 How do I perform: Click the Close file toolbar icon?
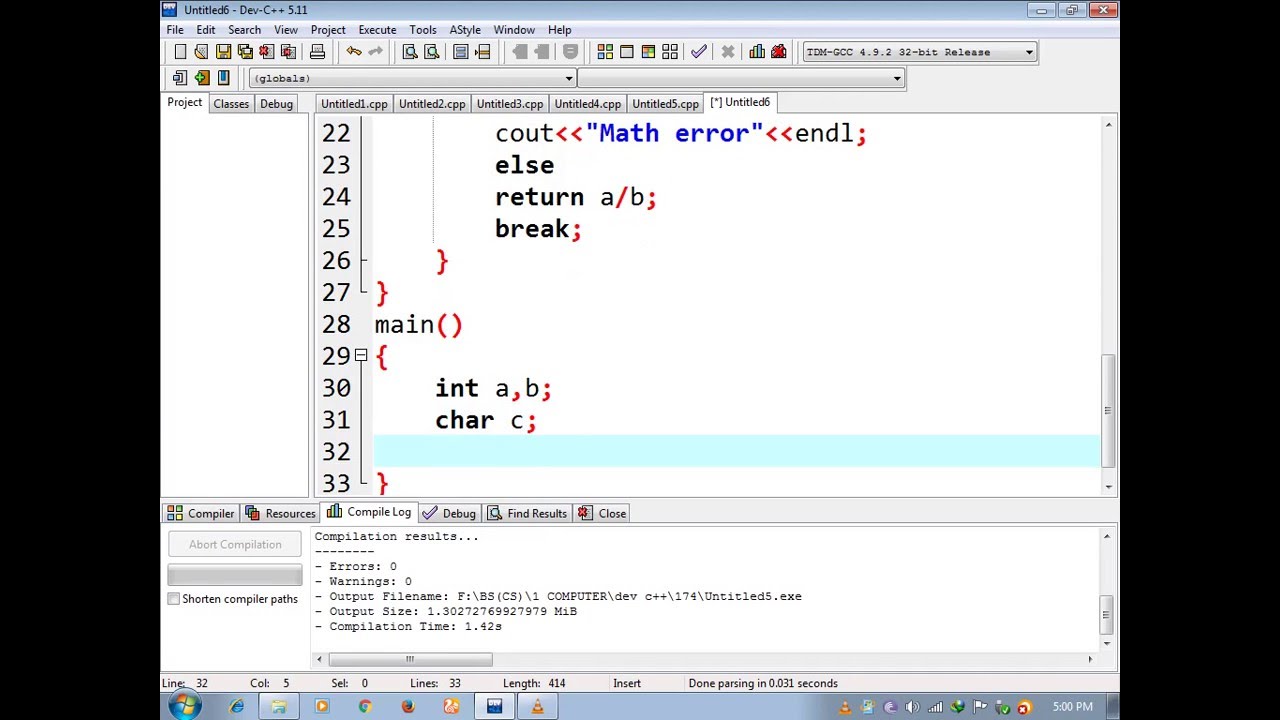coord(266,52)
